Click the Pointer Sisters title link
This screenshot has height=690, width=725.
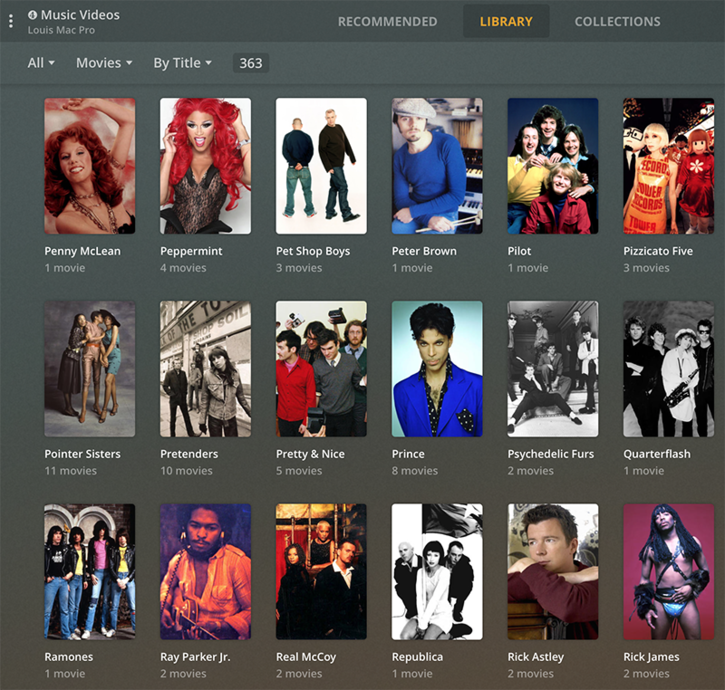(x=82, y=454)
